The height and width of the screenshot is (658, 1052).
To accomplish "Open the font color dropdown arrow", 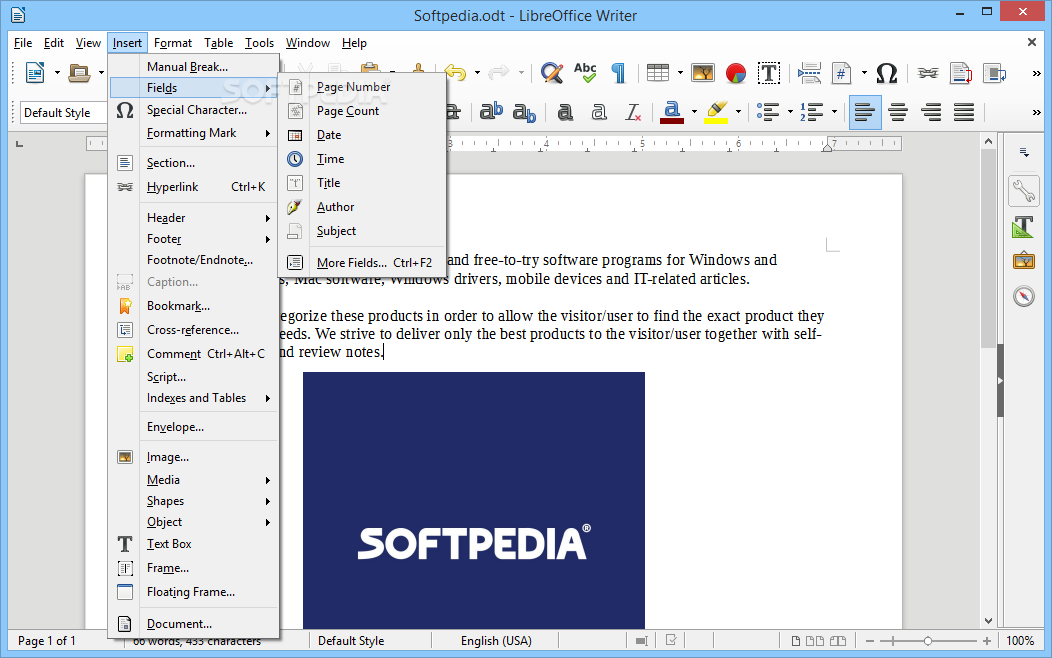I will click(692, 112).
